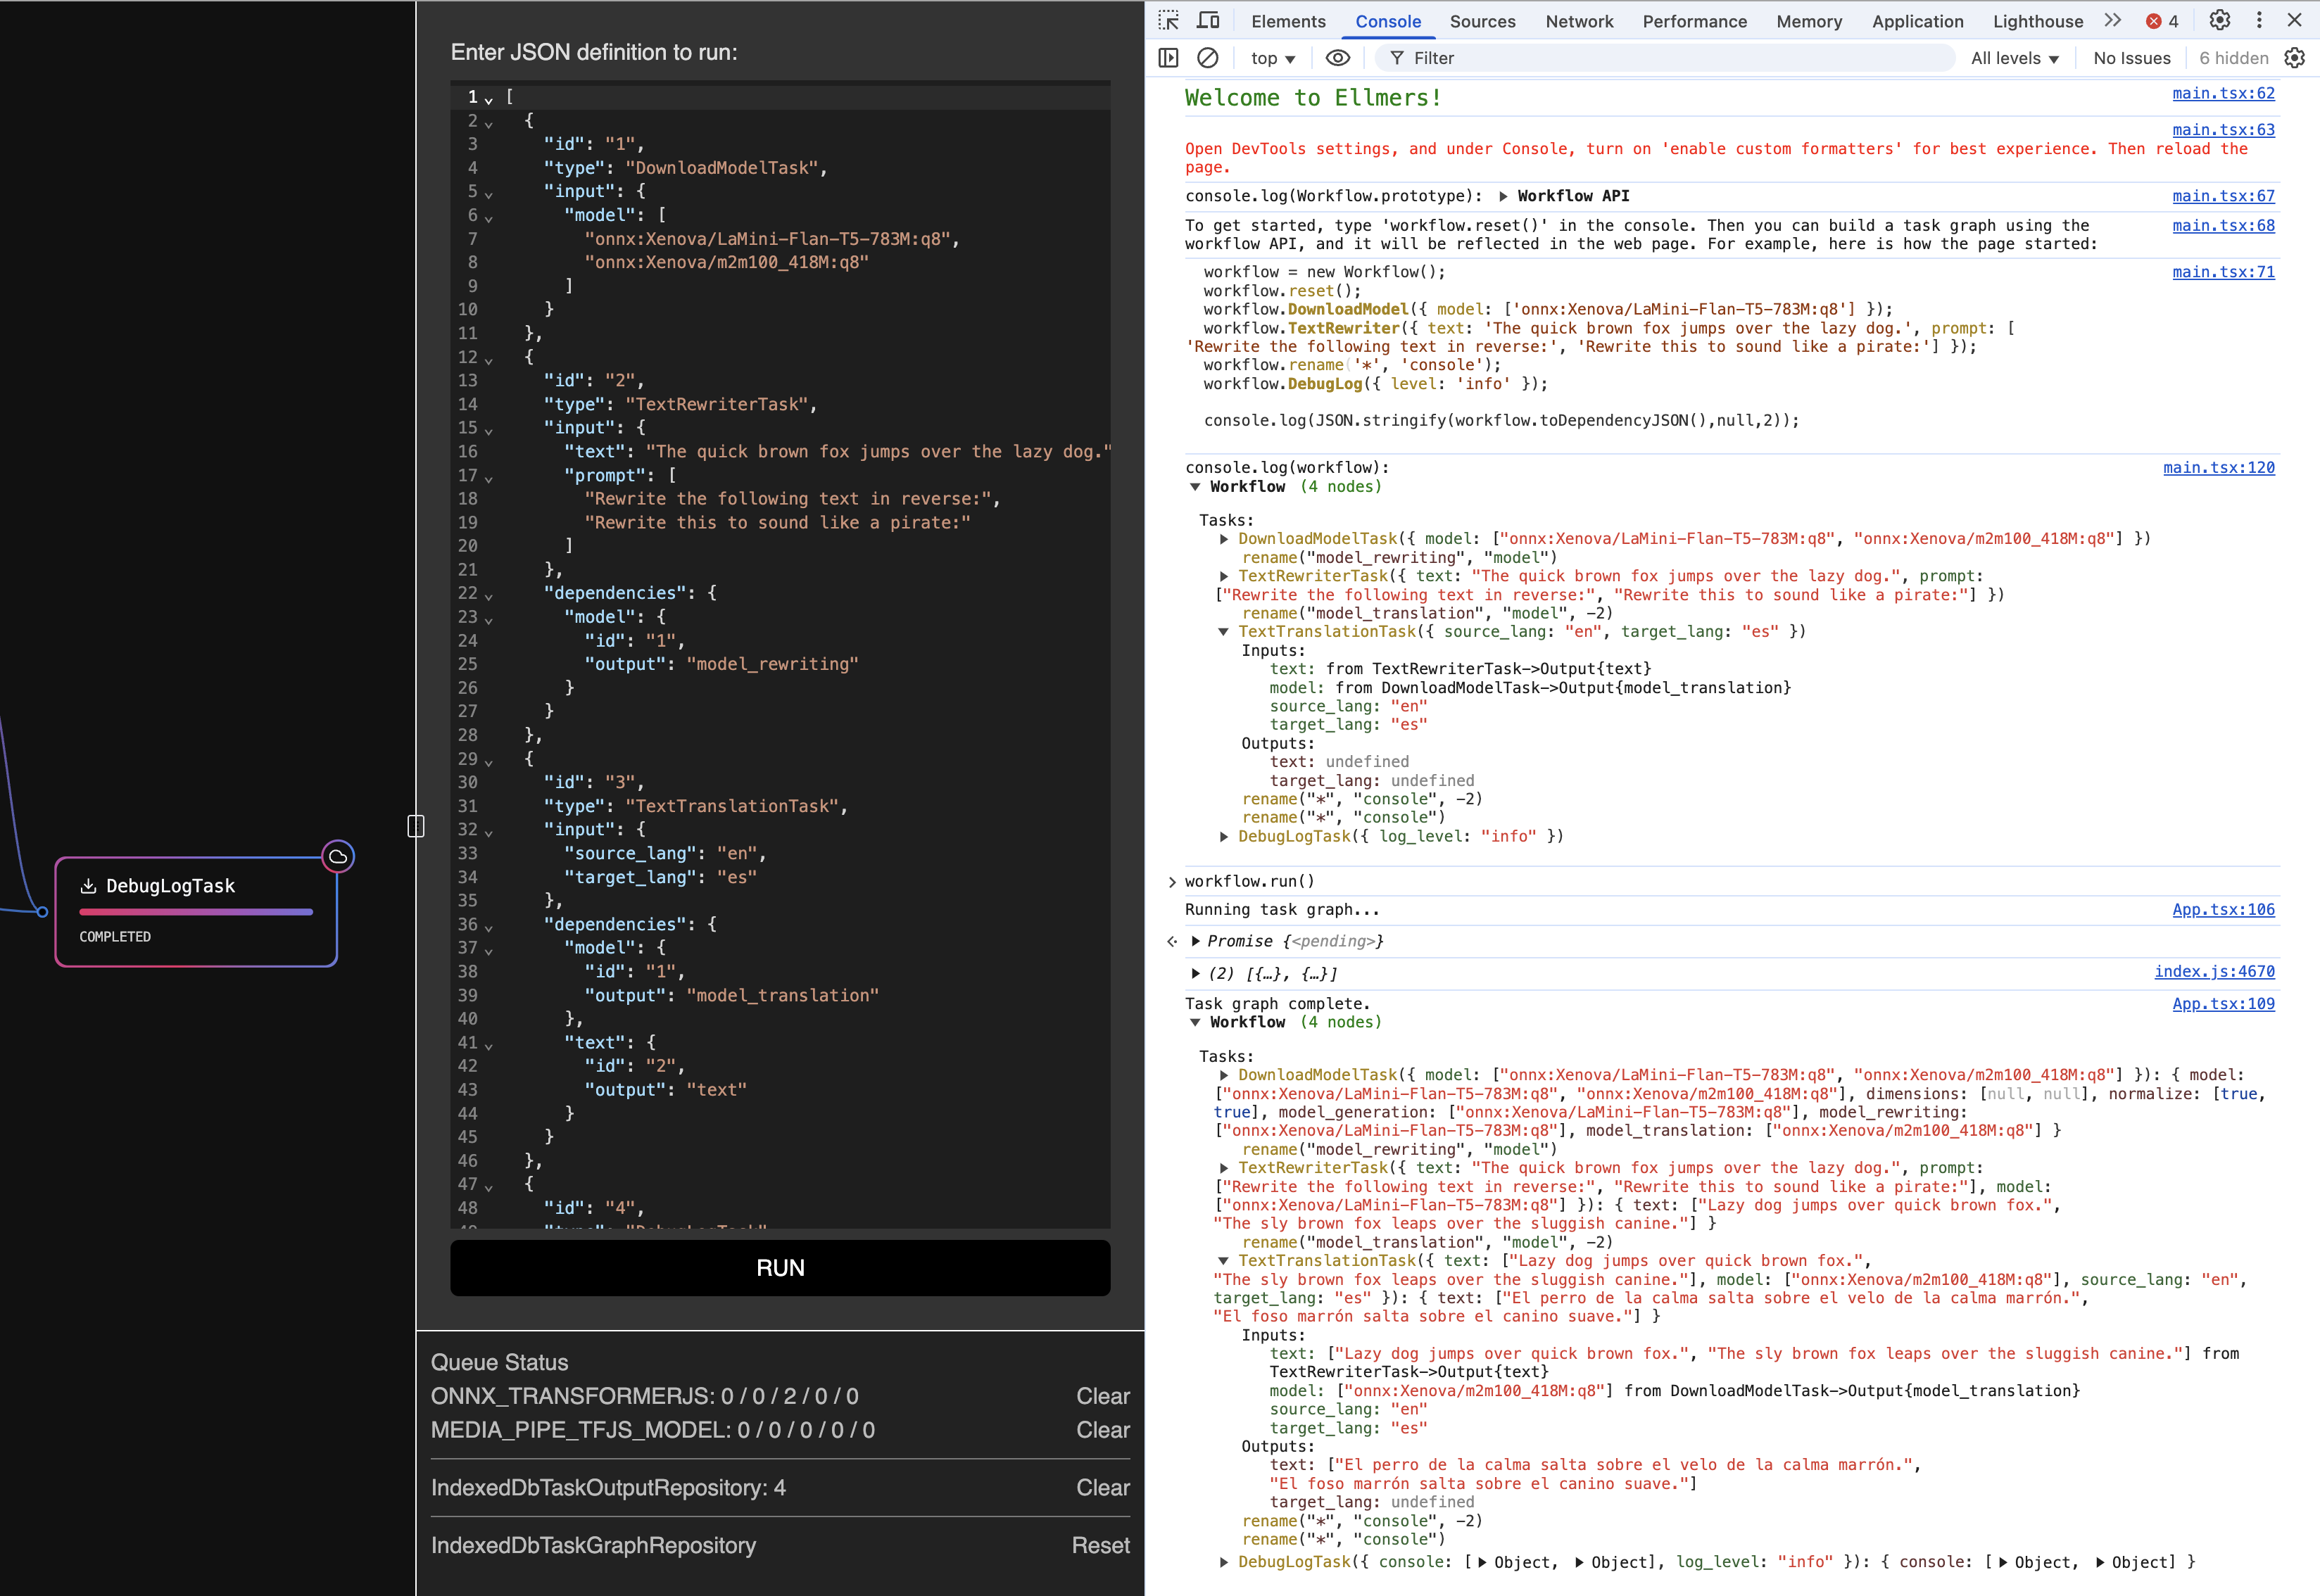Screen dimensions: 2320x1596
Task: Show more DevTools tabs chevron
Action: (2112, 21)
